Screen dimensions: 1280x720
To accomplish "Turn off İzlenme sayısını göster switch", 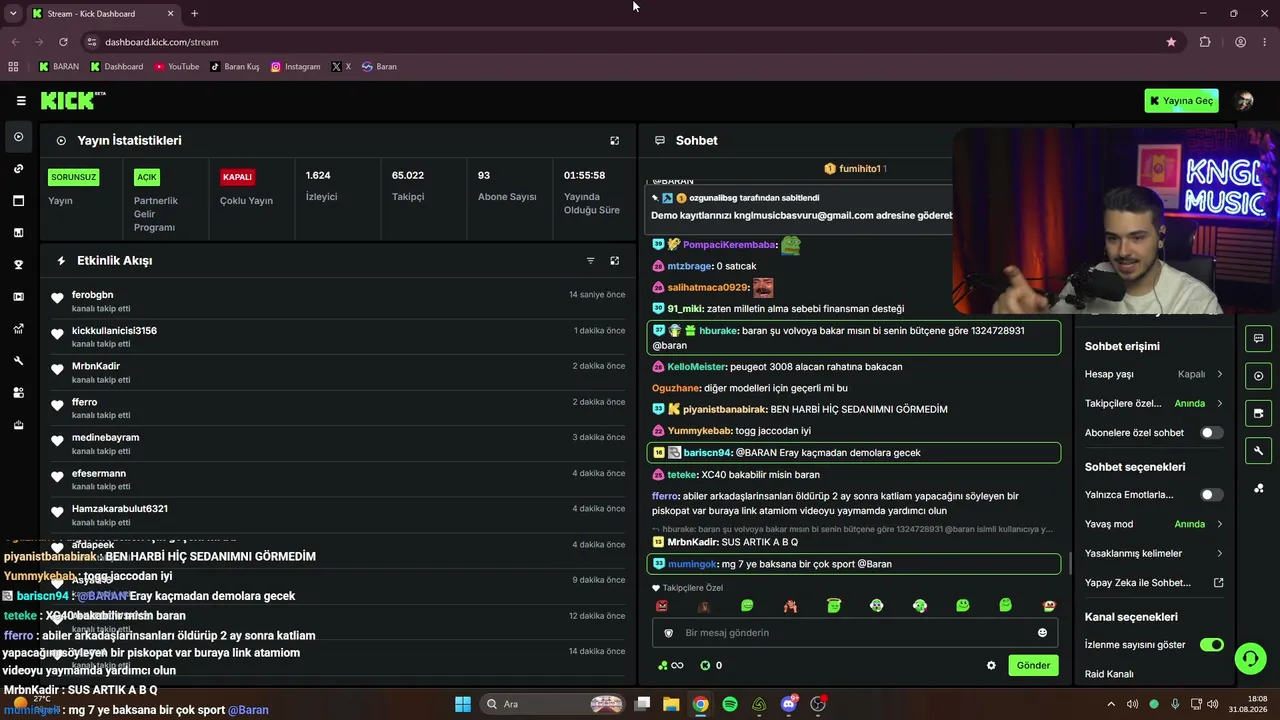I will [x=1211, y=645].
